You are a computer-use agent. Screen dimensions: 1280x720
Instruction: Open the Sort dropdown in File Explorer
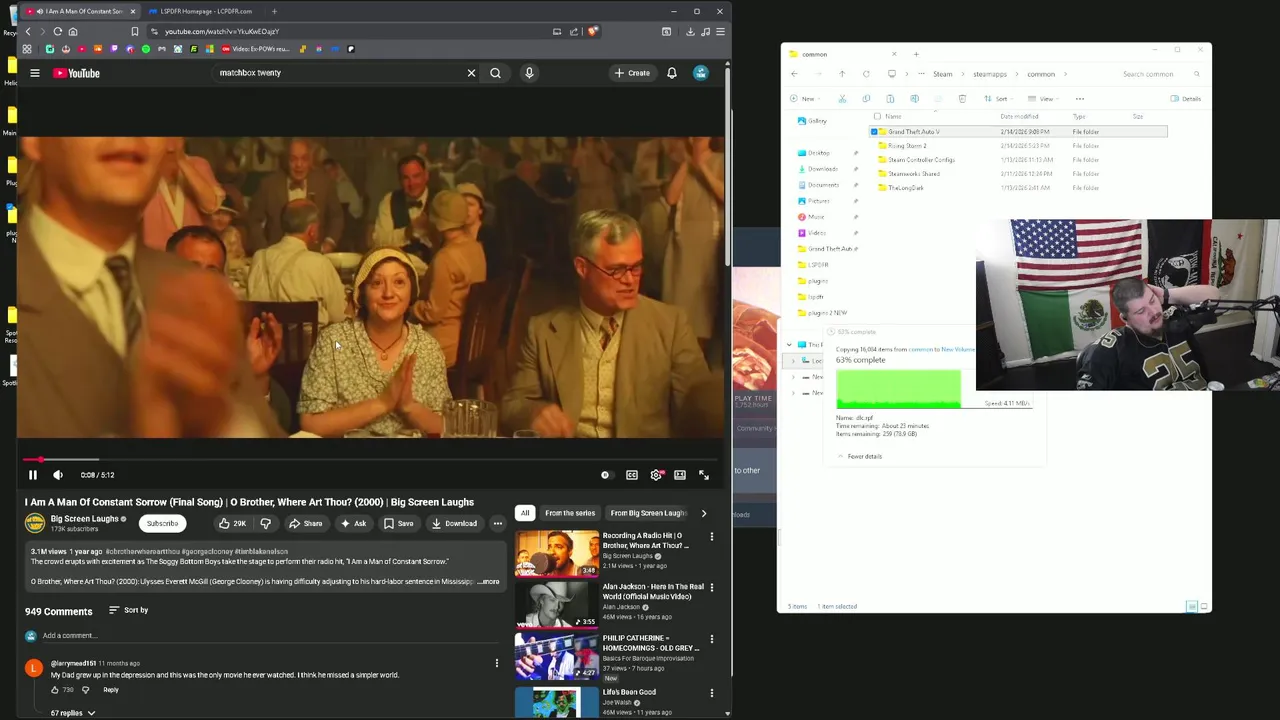pyautogui.click(x=998, y=99)
